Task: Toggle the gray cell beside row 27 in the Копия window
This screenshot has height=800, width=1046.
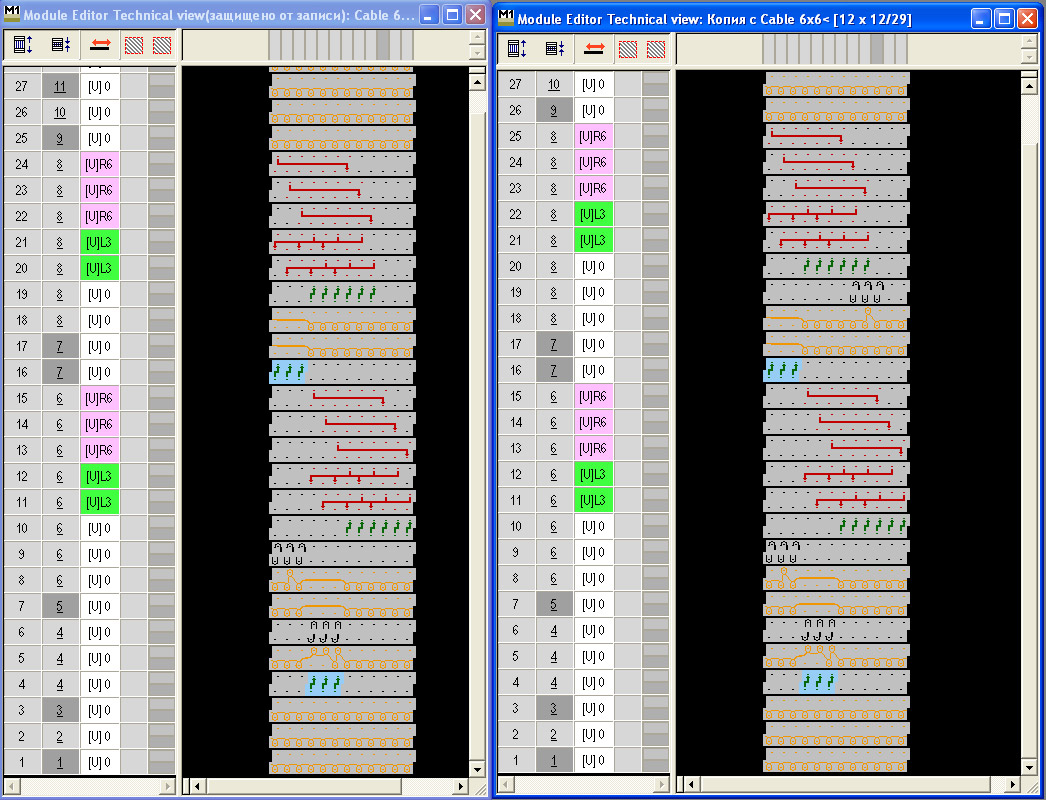Action: tap(655, 85)
